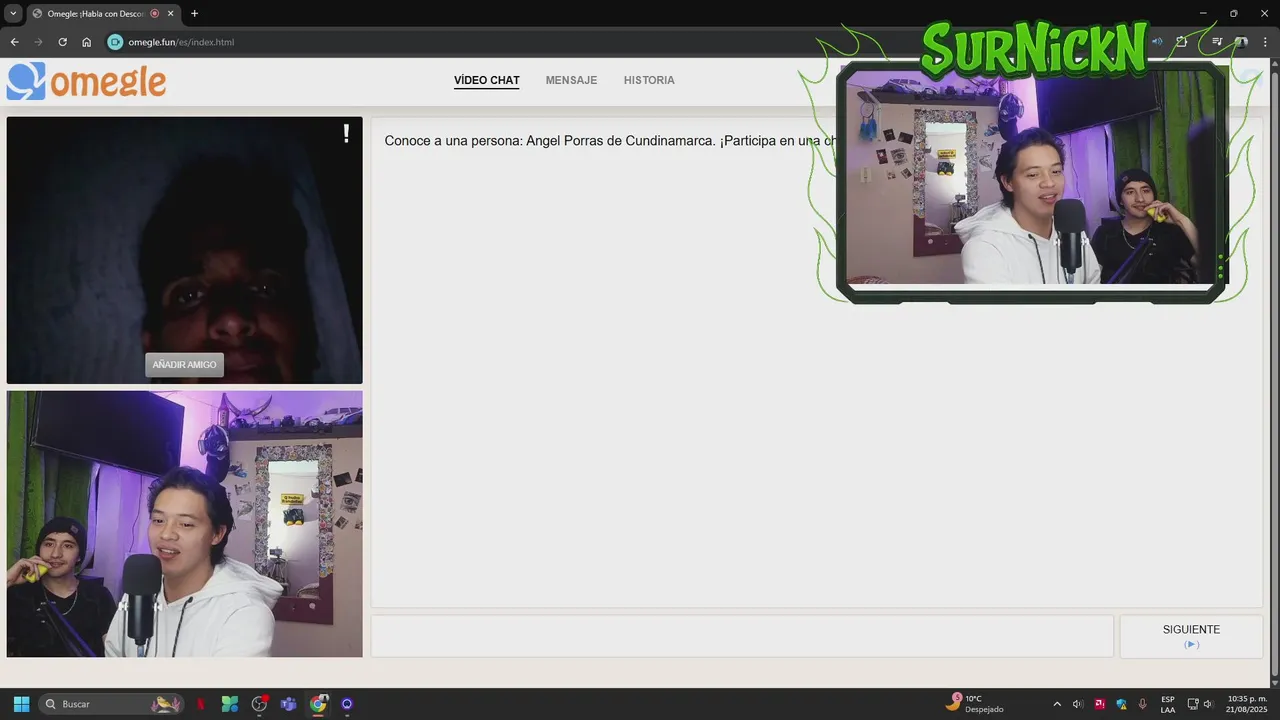Click the extensions icon in Chrome toolbar

pos(1181,42)
